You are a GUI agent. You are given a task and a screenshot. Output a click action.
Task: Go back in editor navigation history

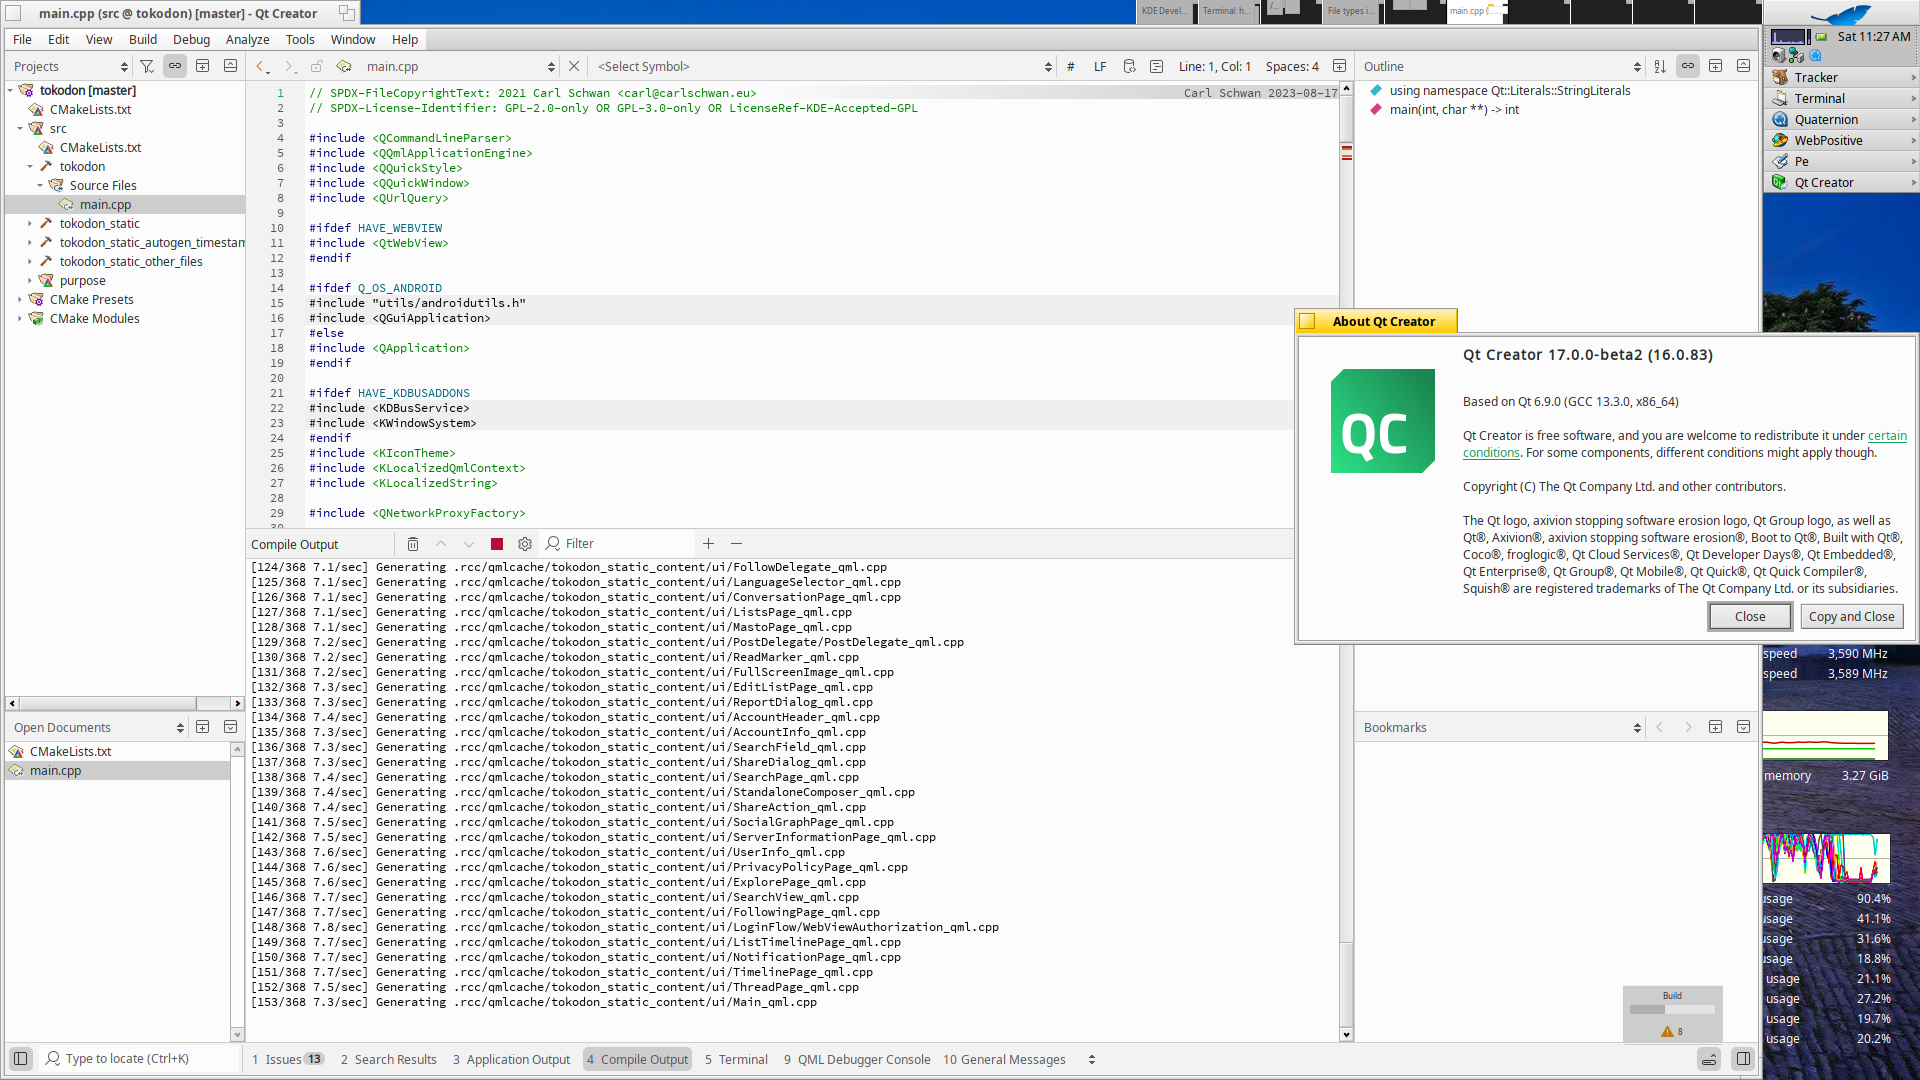click(261, 66)
